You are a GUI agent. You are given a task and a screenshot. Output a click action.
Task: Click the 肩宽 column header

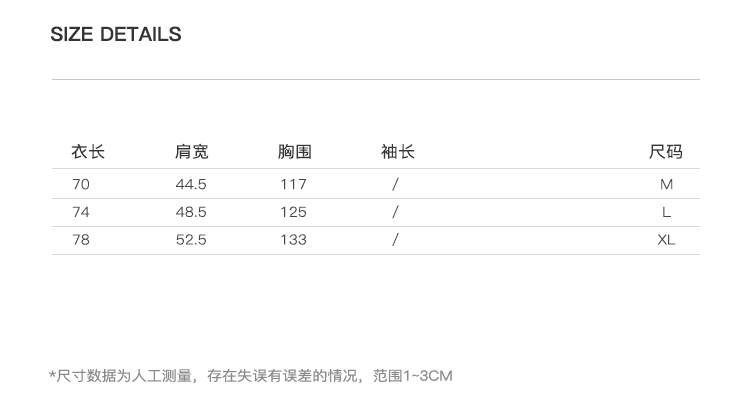192,152
